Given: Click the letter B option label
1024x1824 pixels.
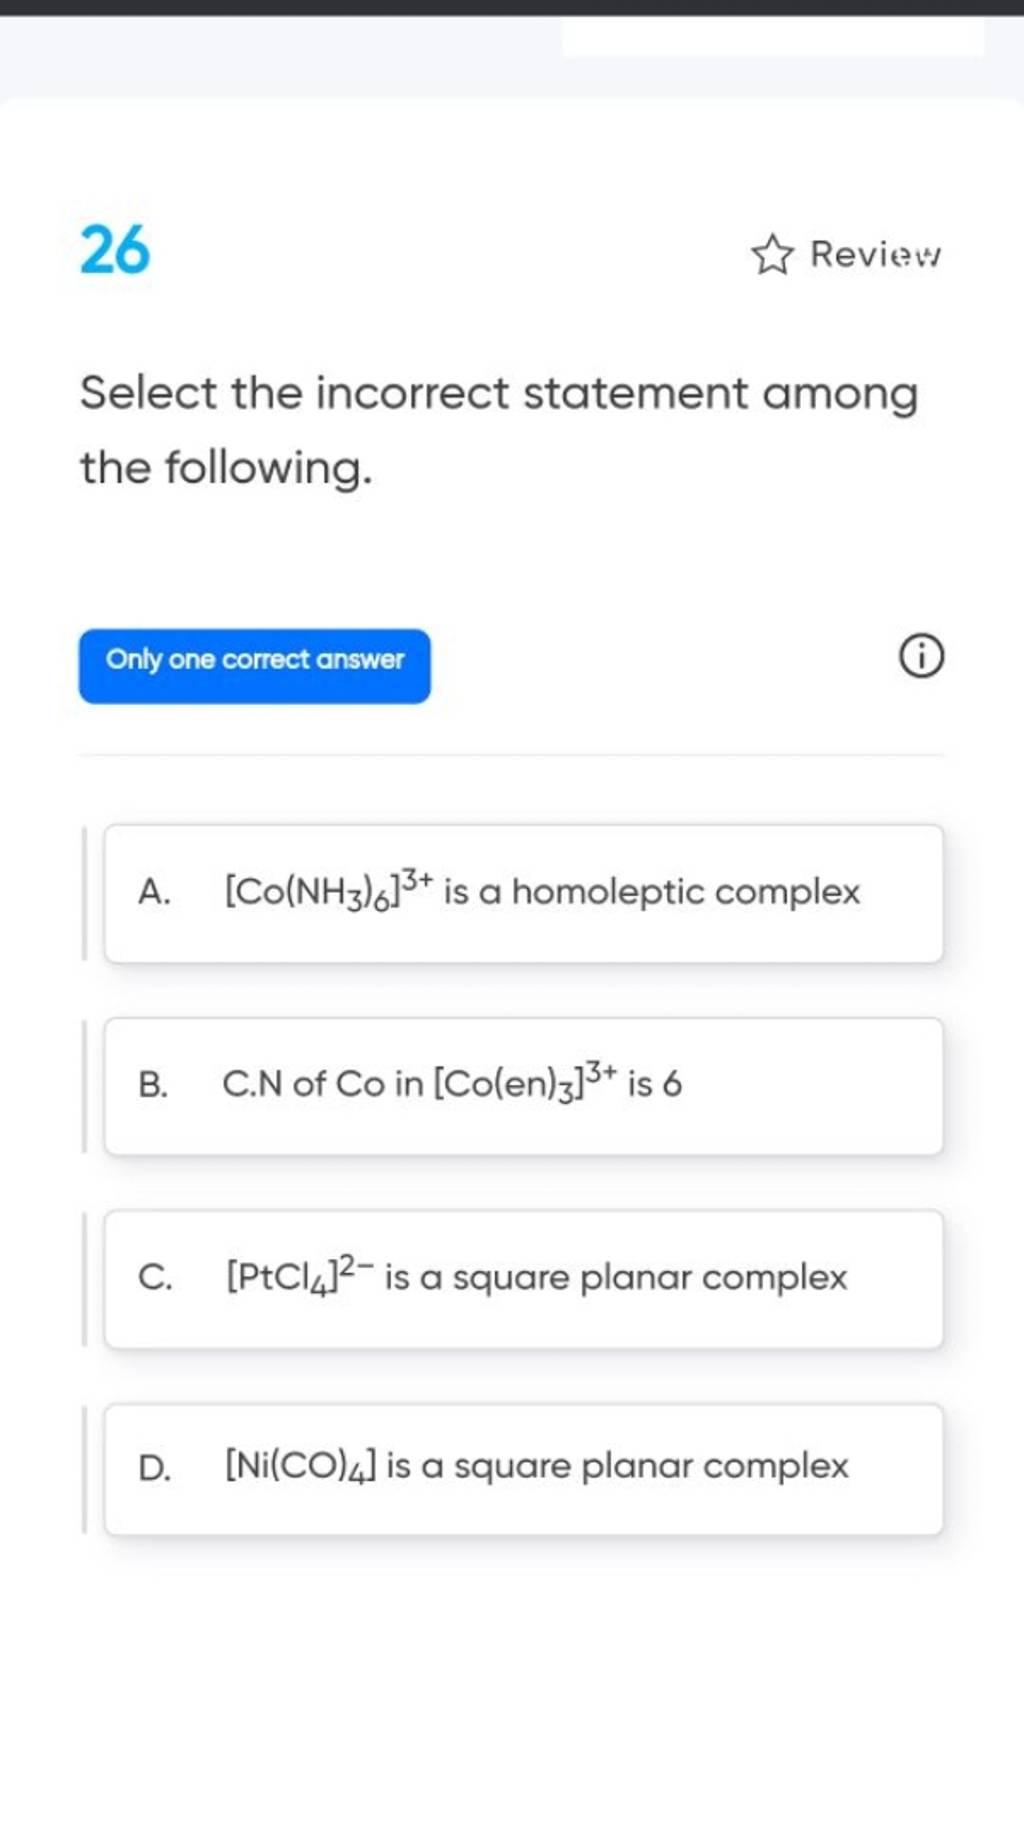Looking at the screenshot, I should click(153, 1084).
